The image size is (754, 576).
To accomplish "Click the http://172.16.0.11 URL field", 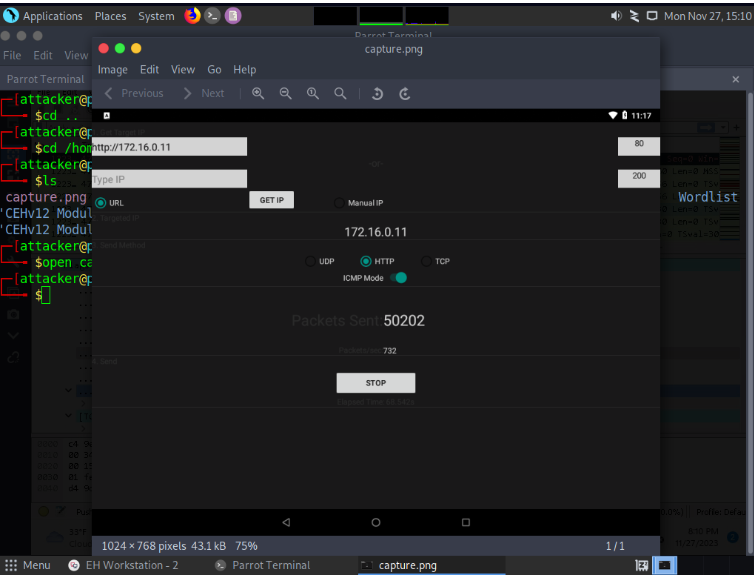I will pos(169,147).
